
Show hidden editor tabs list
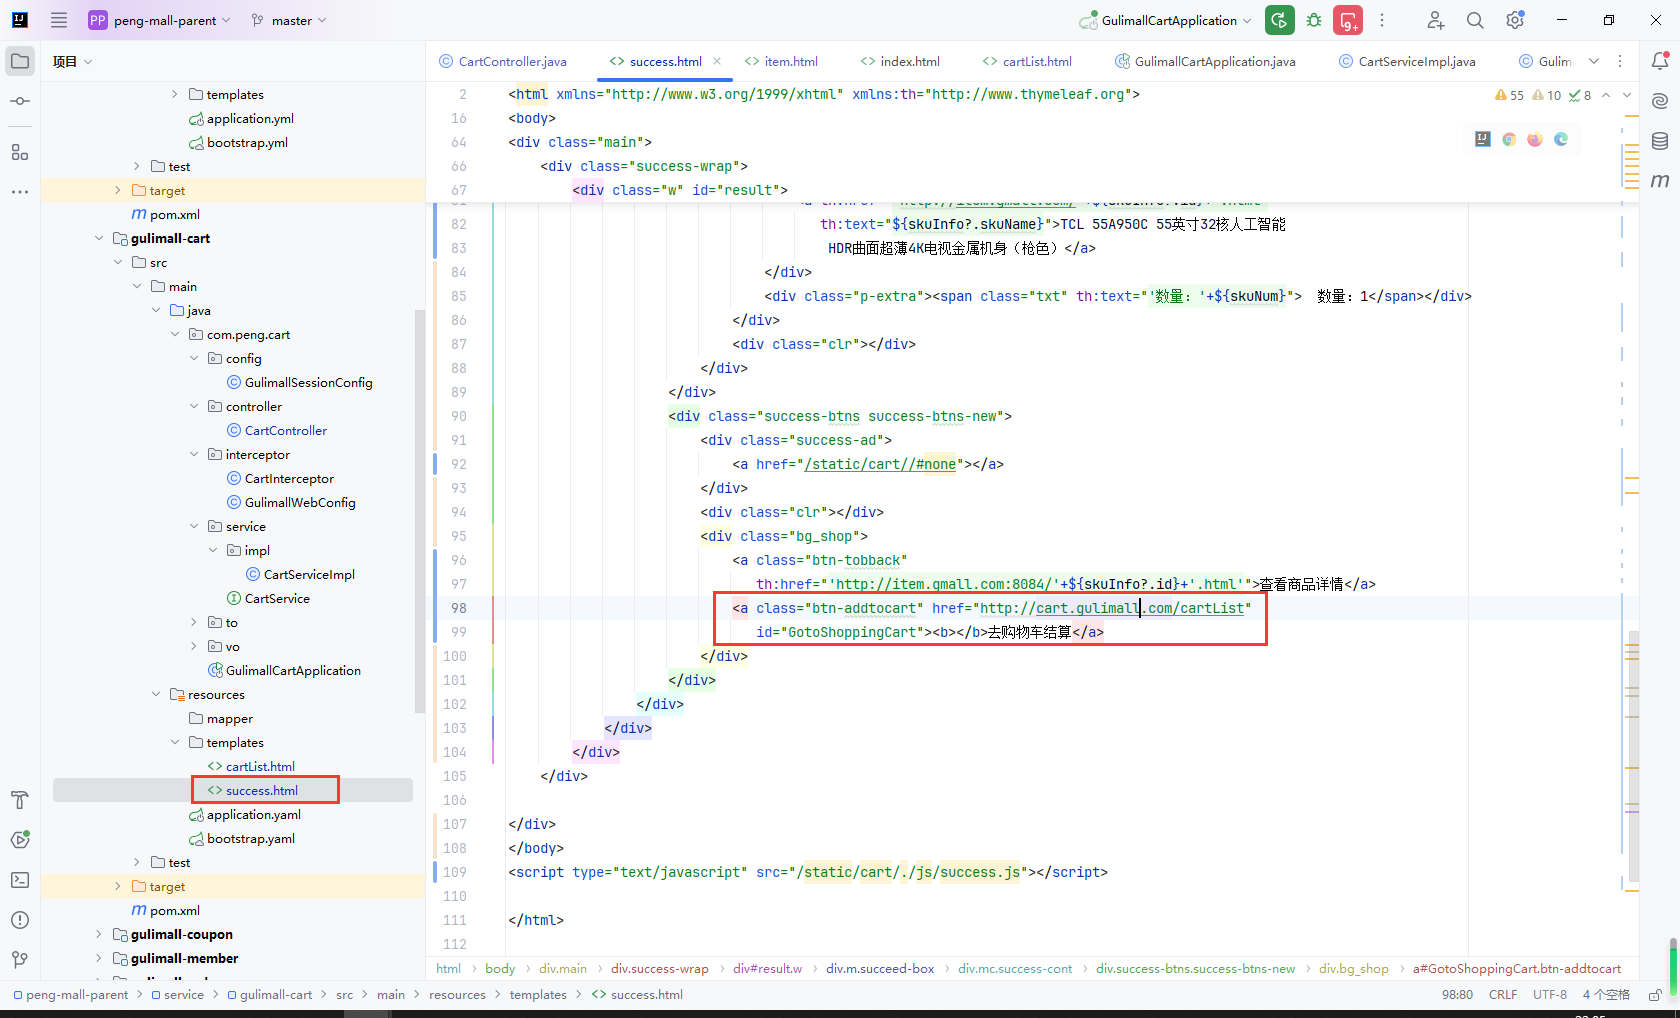tap(1594, 61)
